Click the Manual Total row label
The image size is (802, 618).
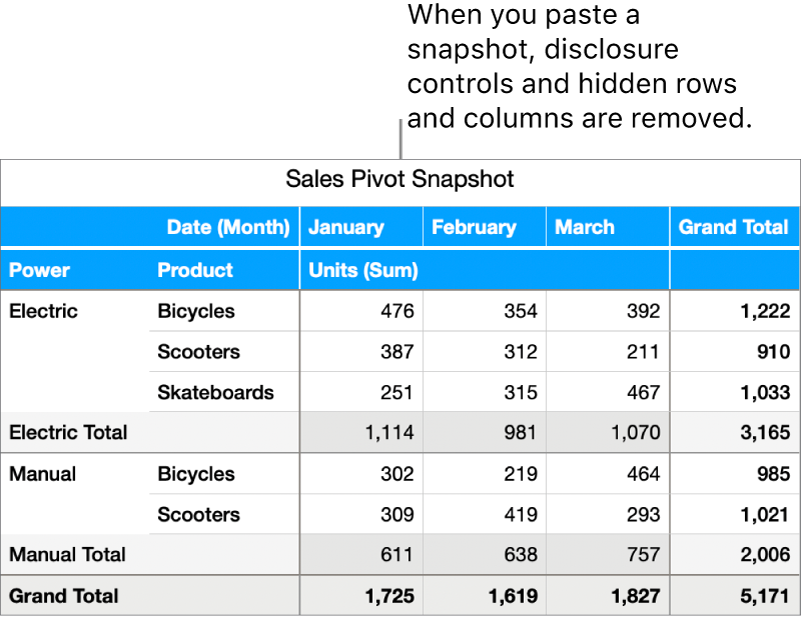pyautogui.click(x=67, y=555)
